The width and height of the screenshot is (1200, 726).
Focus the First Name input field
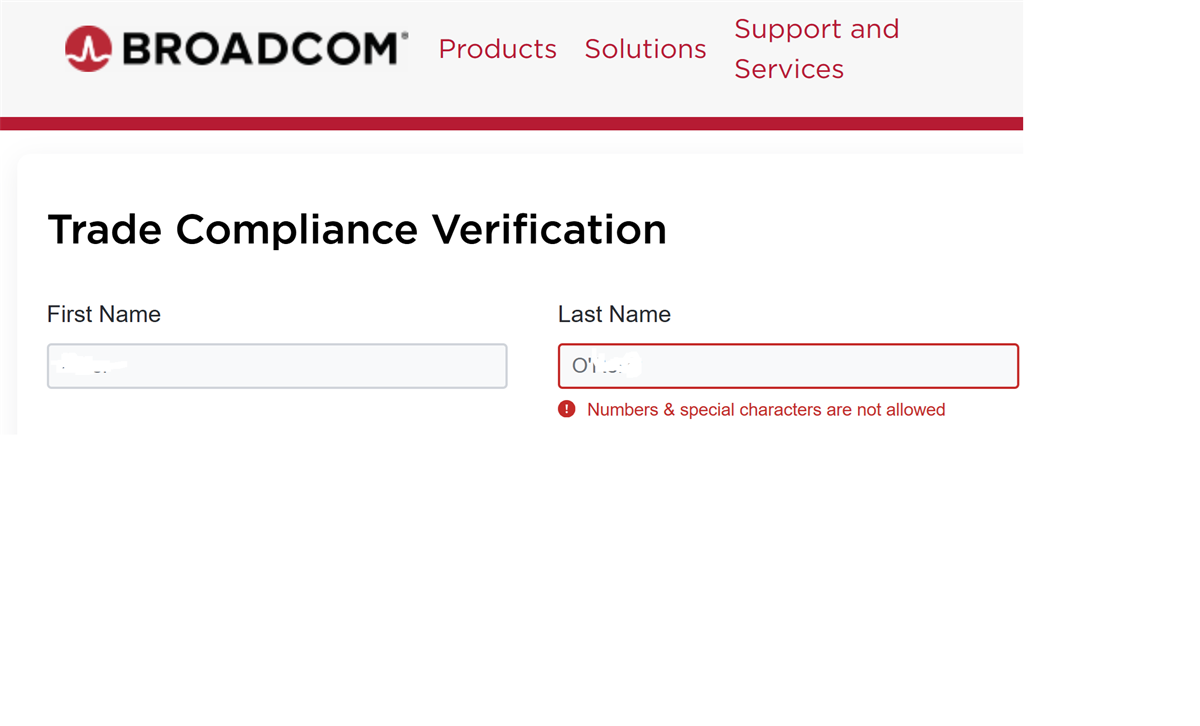[277, 366]
